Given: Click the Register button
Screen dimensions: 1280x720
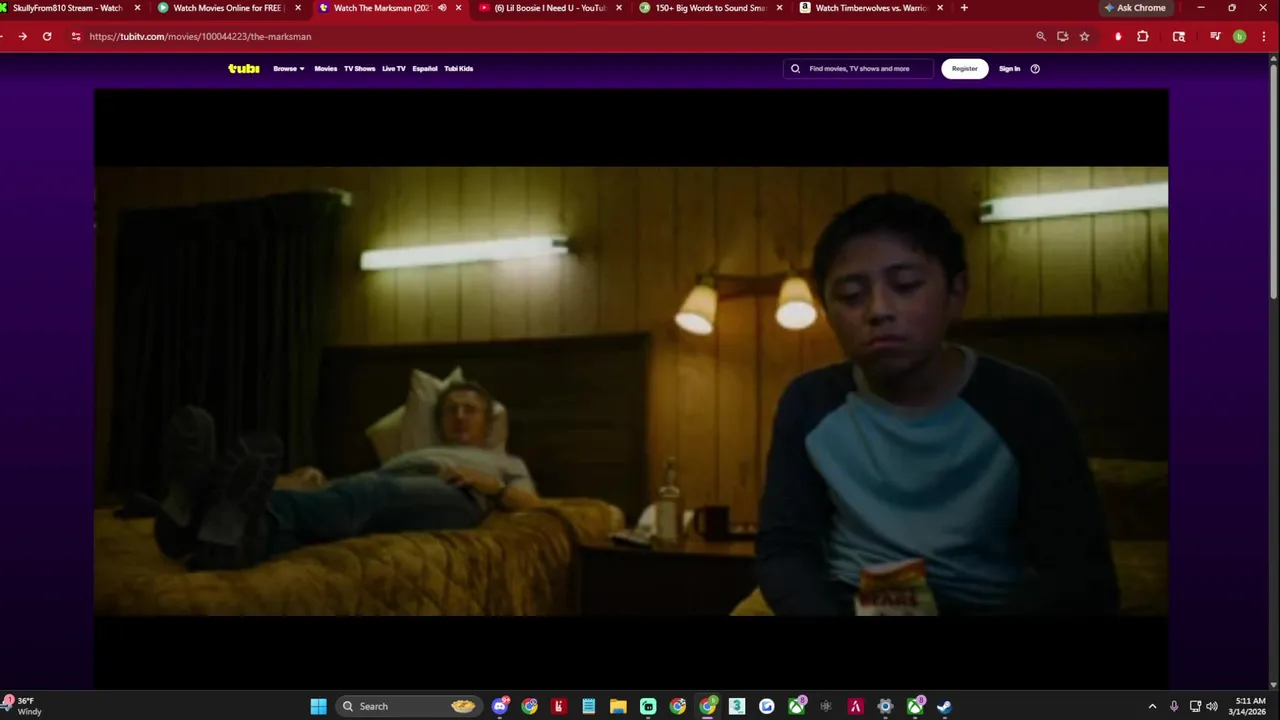Looking at the screenshot, I should point(965,69).
